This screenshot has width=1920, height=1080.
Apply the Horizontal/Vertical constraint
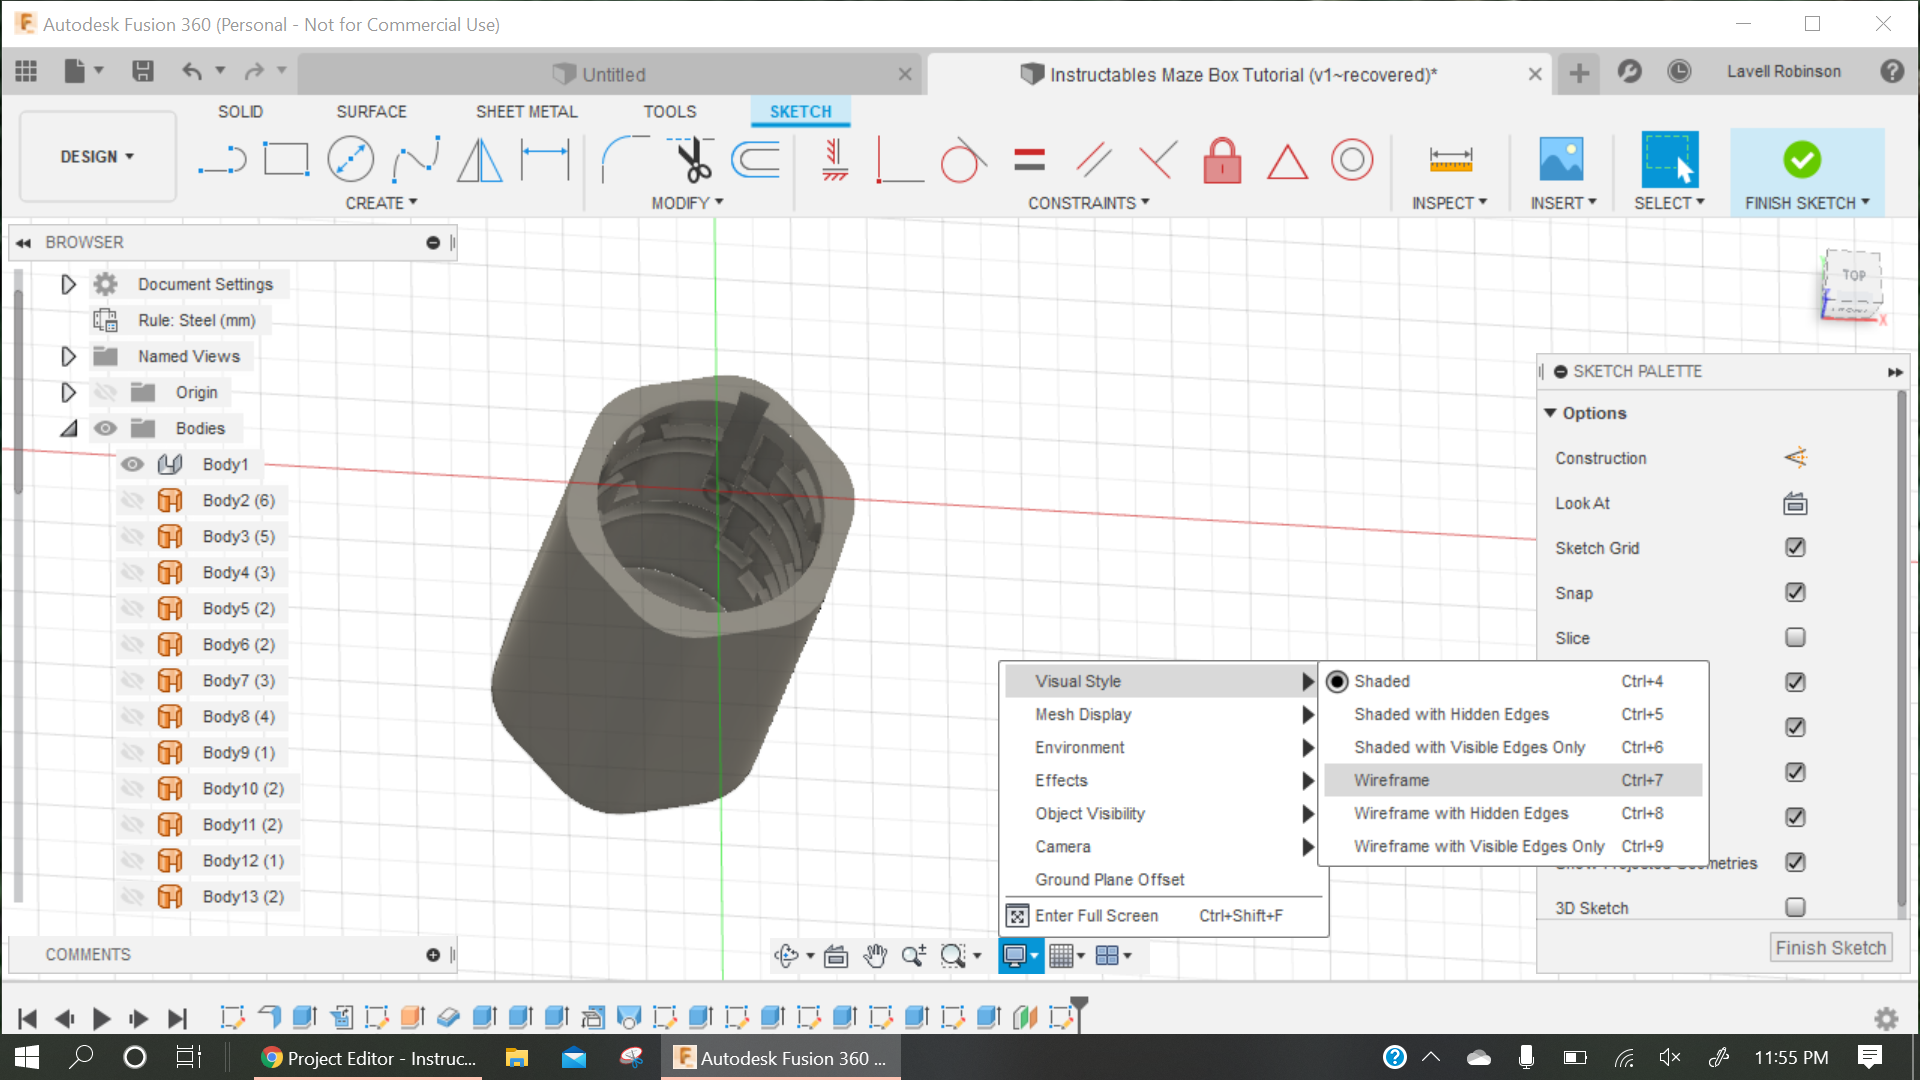pos(835,160)
